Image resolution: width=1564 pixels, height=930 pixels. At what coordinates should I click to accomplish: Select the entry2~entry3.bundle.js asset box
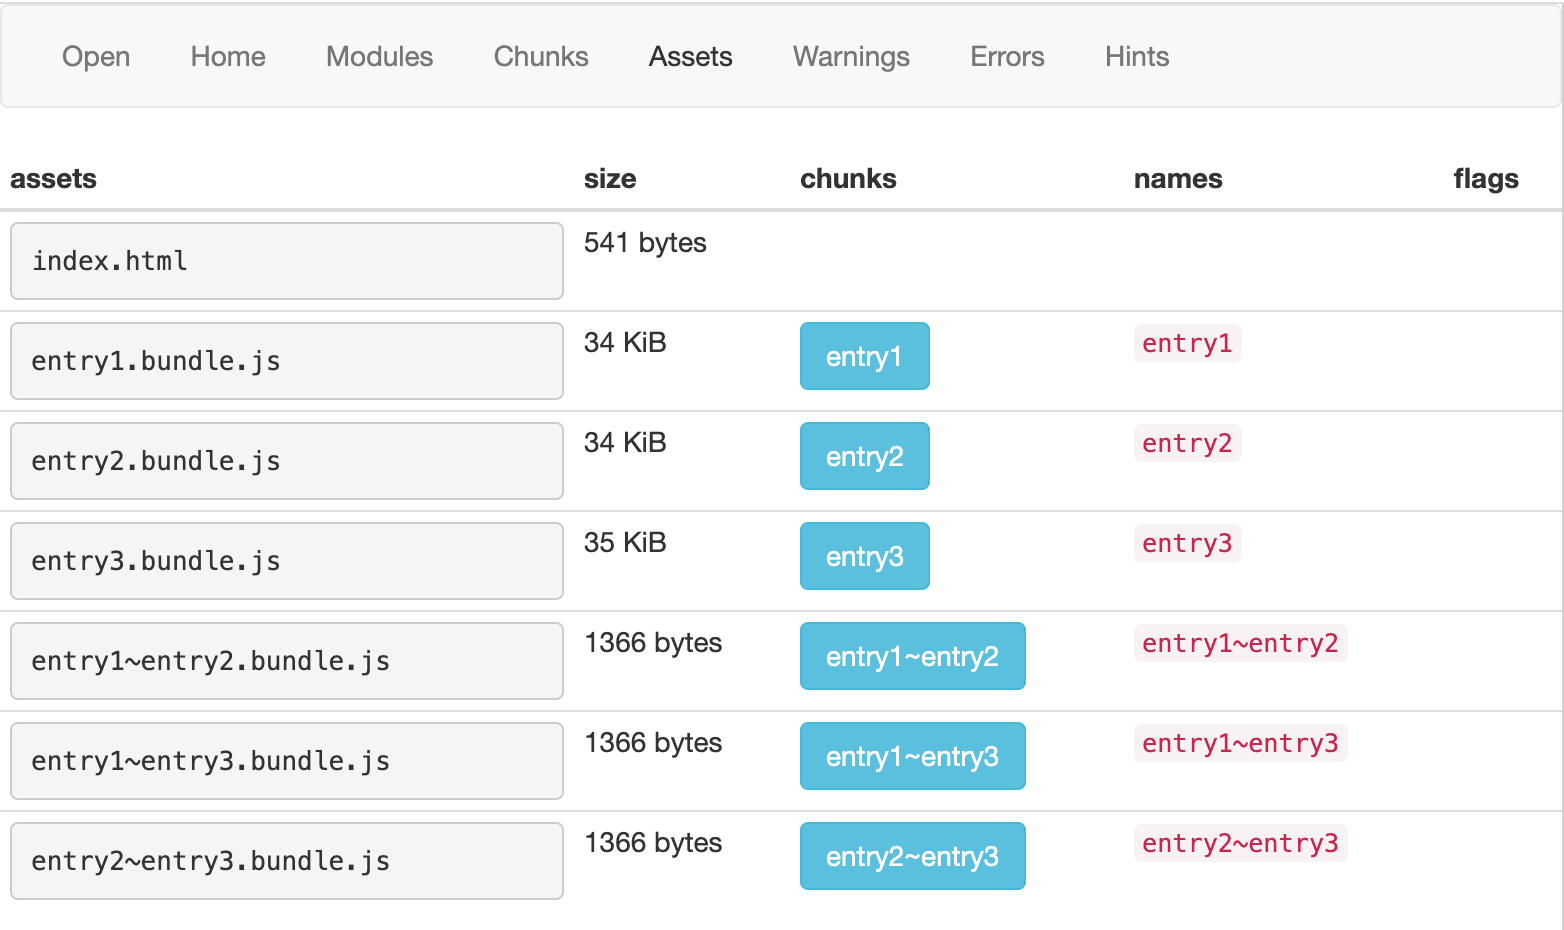[x=286, y=861]
